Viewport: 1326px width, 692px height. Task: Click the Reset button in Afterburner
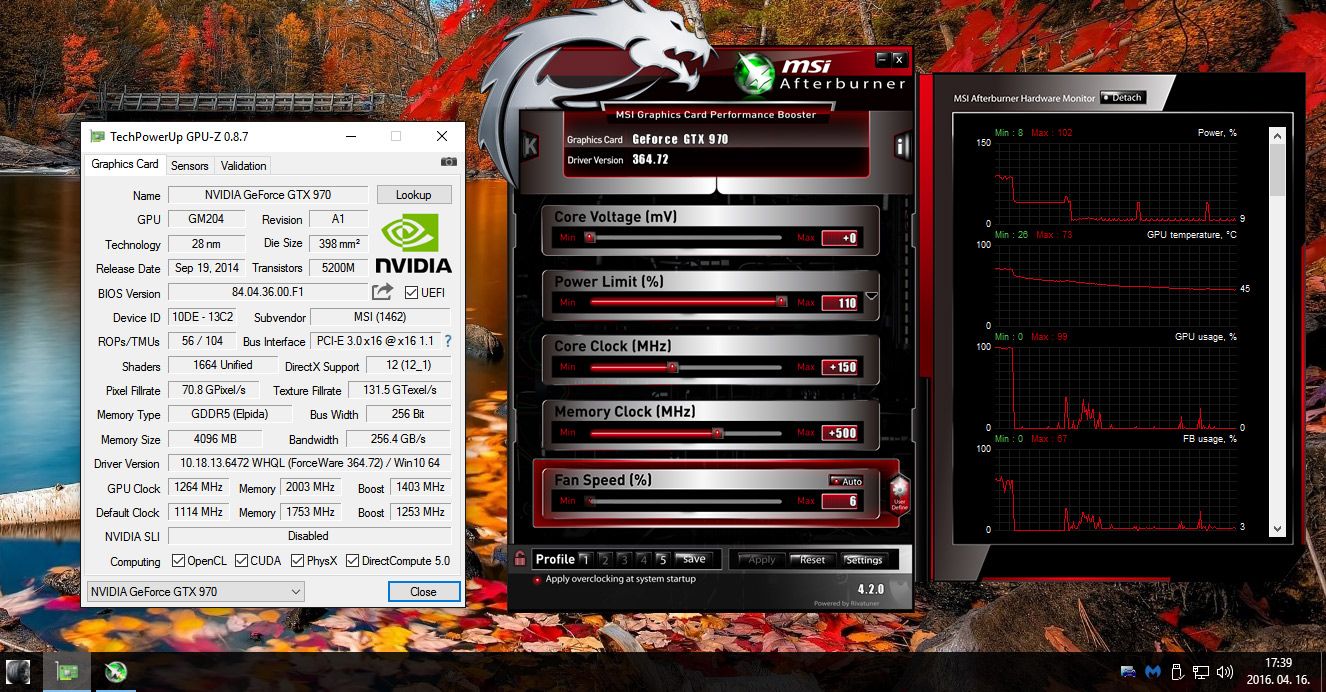click(813, 560)
